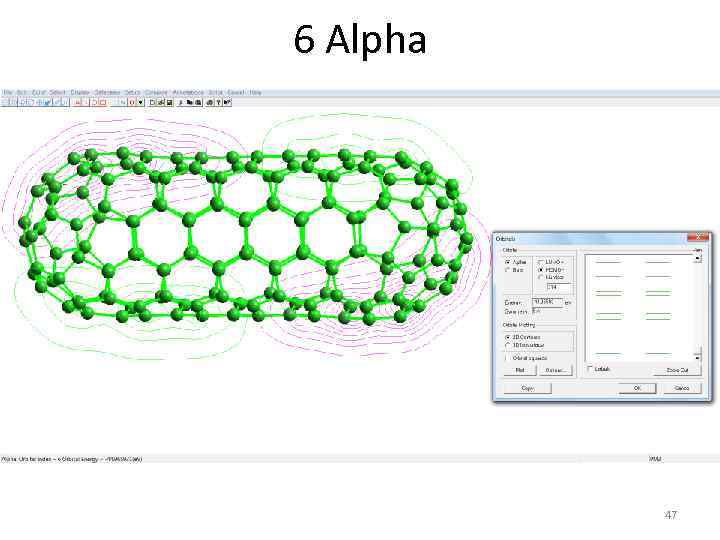Screen dimensions: 720x540
Task: Confirm Orbitals dialog with OK
Action: (x=638, y=388)
